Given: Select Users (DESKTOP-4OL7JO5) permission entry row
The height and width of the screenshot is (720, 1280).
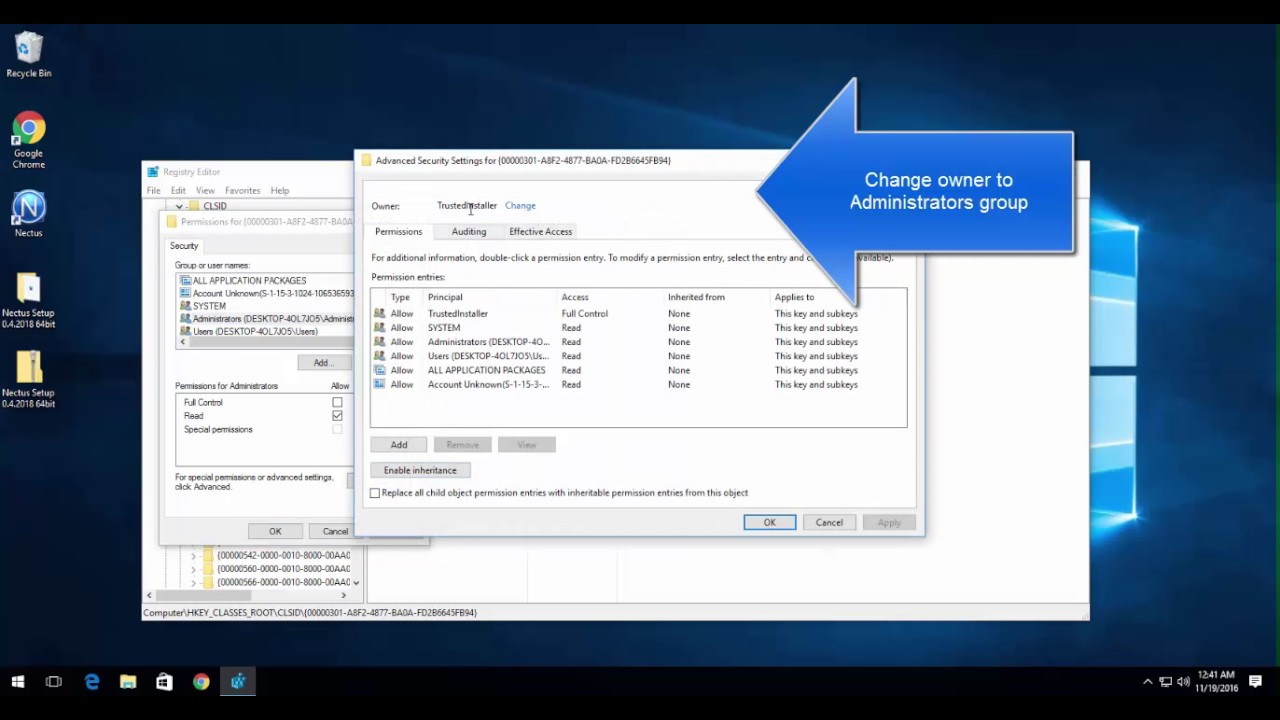Looking at the screenshot, I should tap(638, 356).
